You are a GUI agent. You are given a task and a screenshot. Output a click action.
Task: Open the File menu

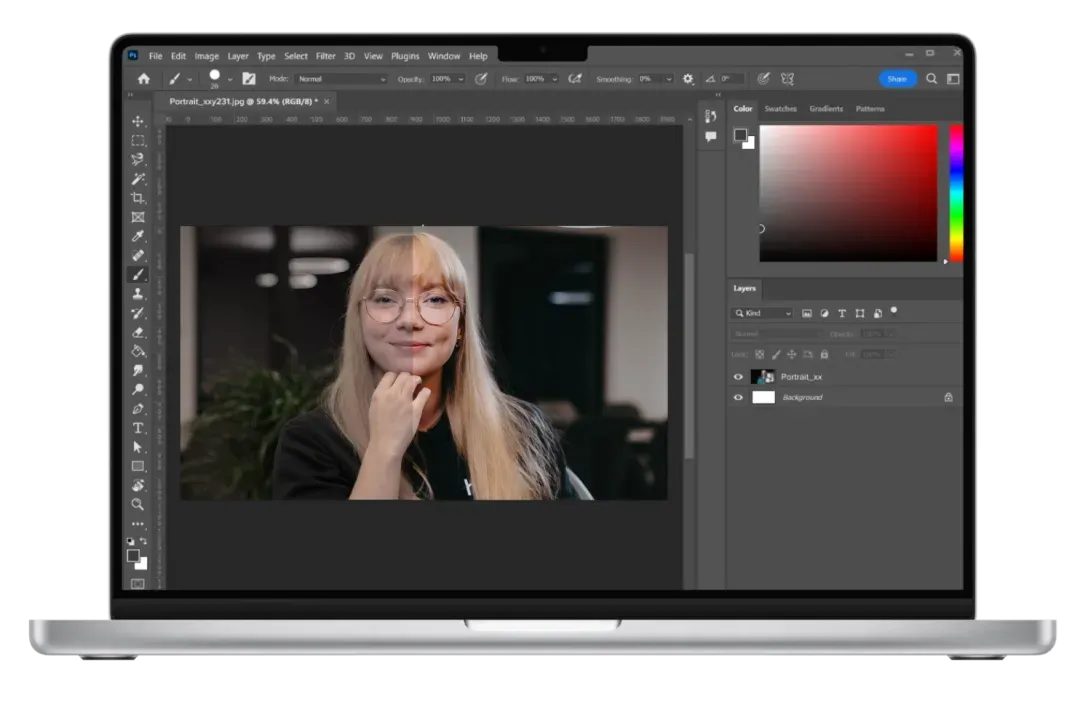(x=156, y=56)
